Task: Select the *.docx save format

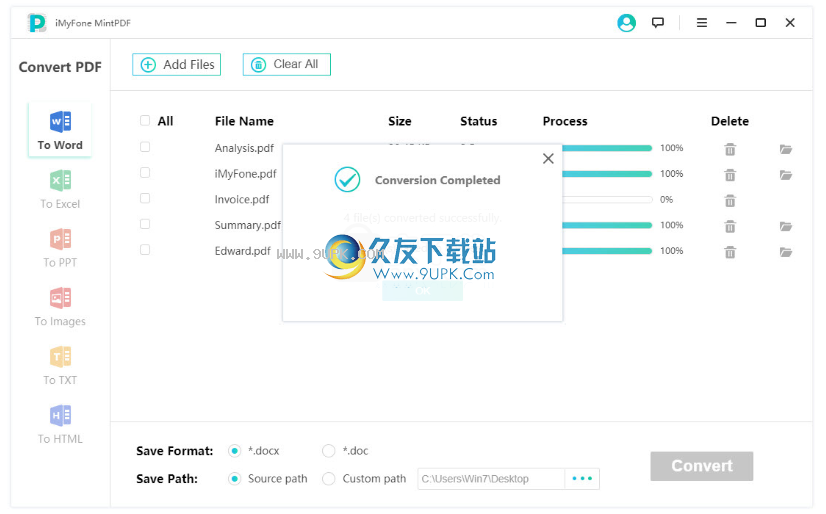Action: [234, 451]
